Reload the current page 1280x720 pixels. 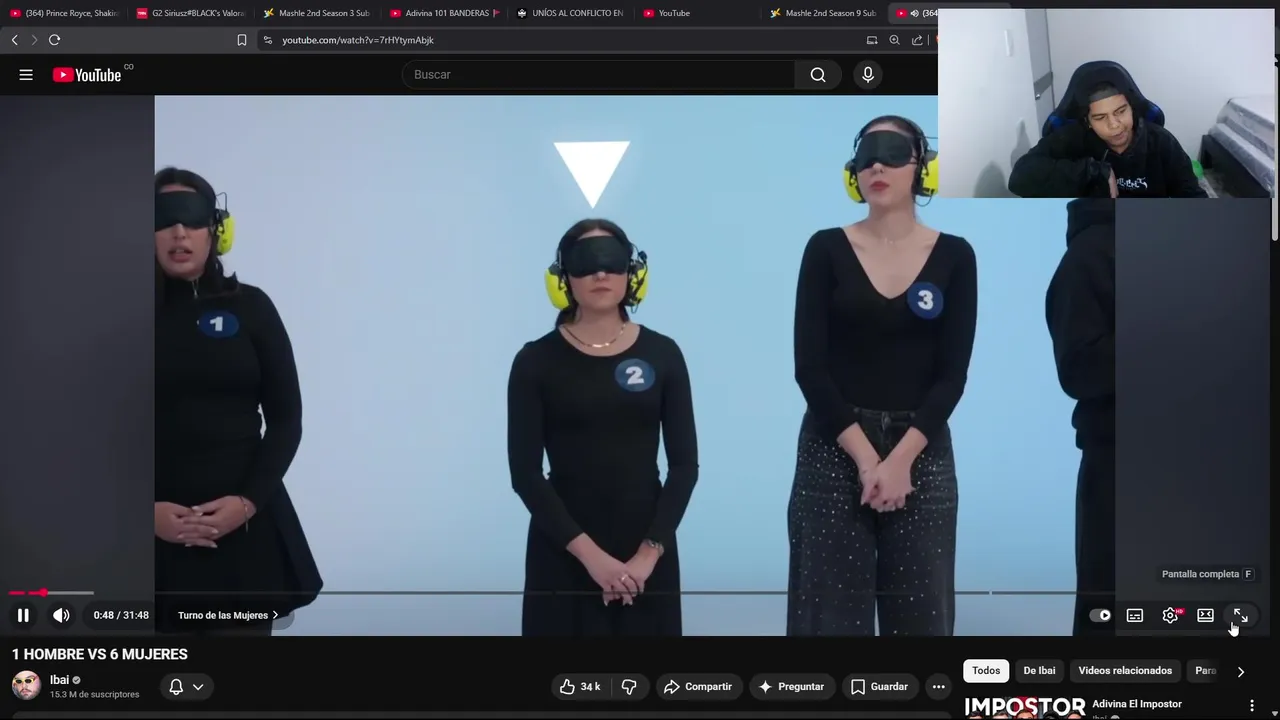55,40
